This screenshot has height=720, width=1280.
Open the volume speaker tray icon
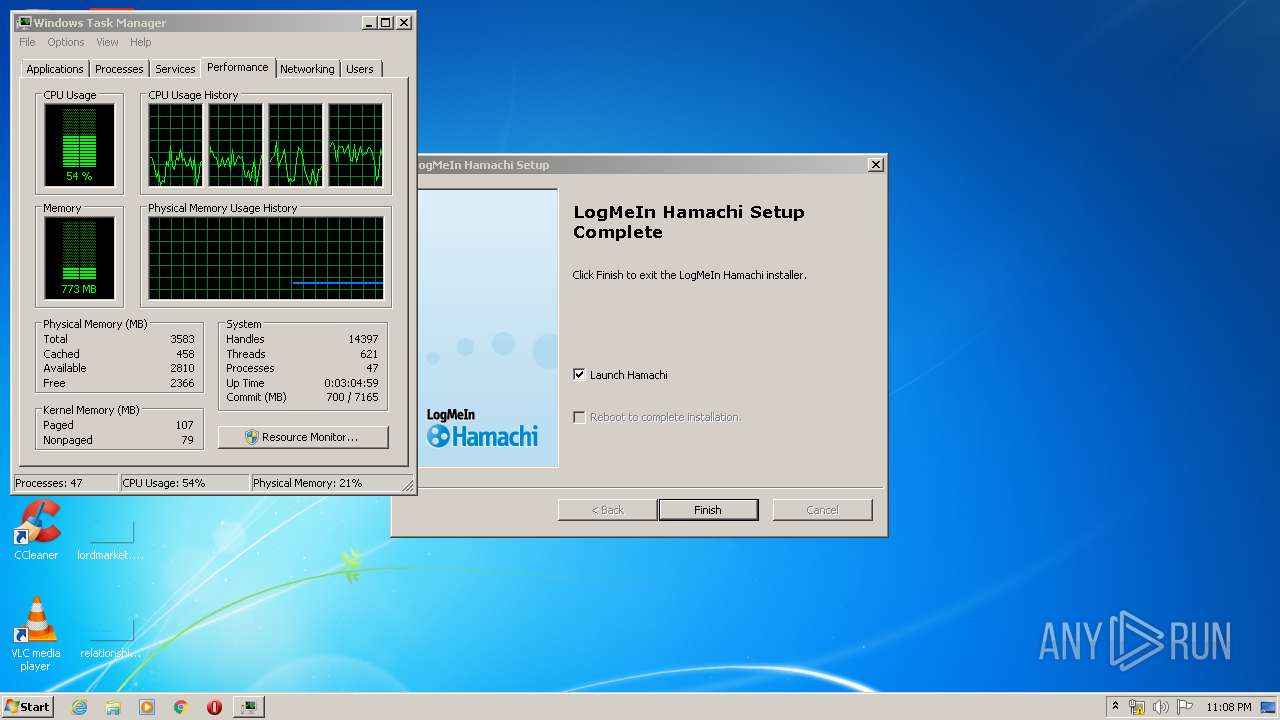(x=1161, y=707)
